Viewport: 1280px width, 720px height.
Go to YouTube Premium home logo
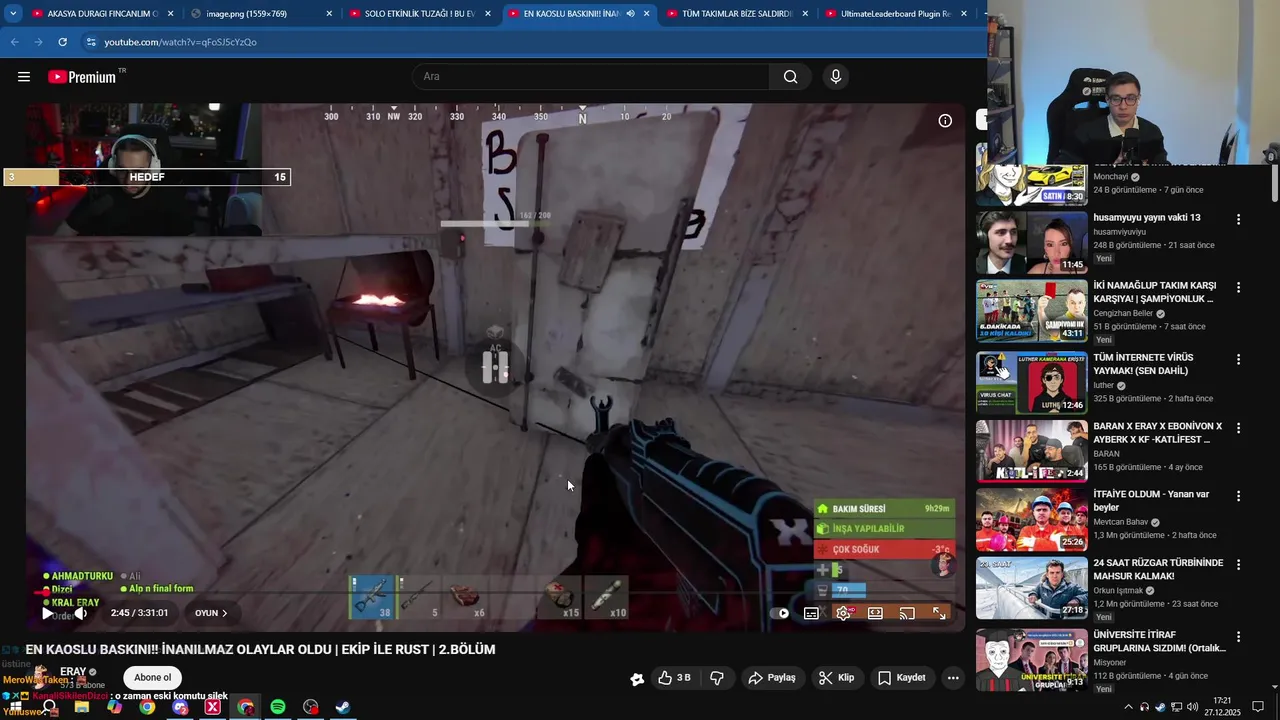[82, 77]
